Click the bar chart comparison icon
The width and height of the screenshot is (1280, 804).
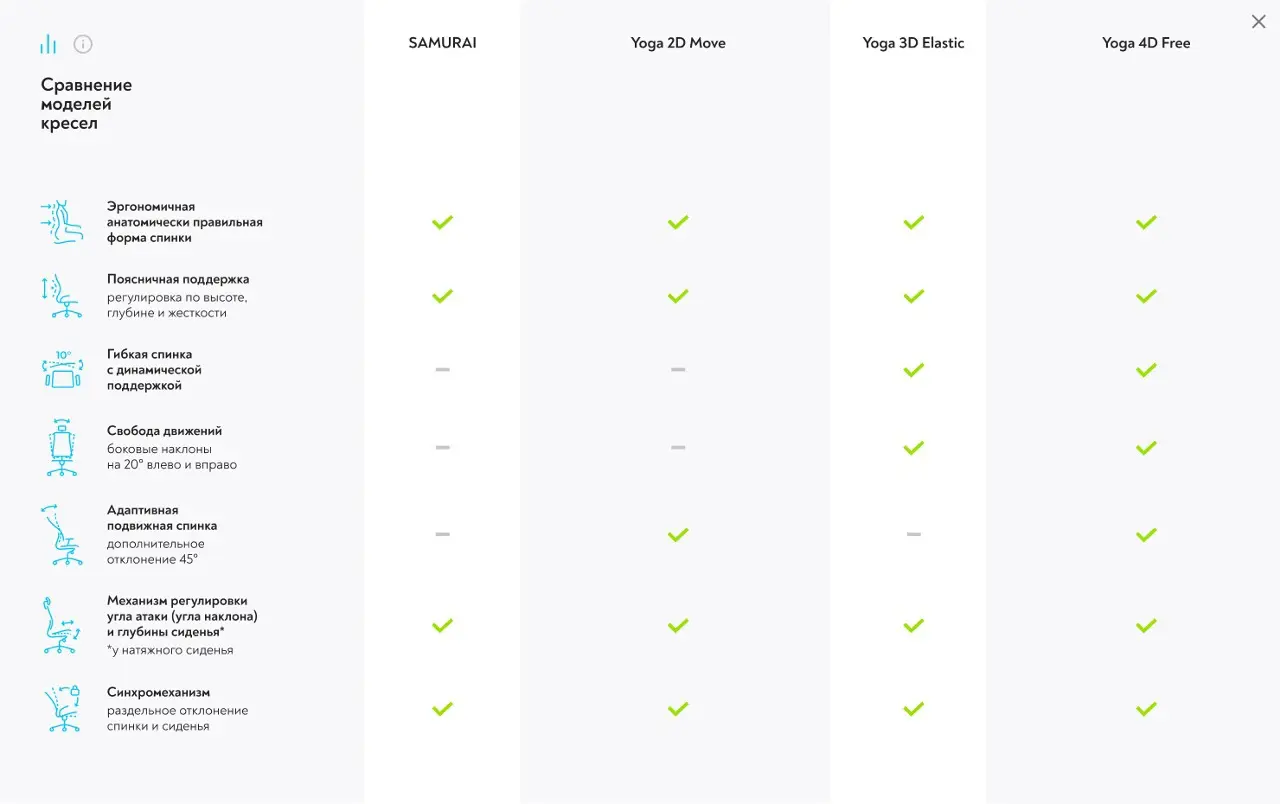(x=48, y=44)
